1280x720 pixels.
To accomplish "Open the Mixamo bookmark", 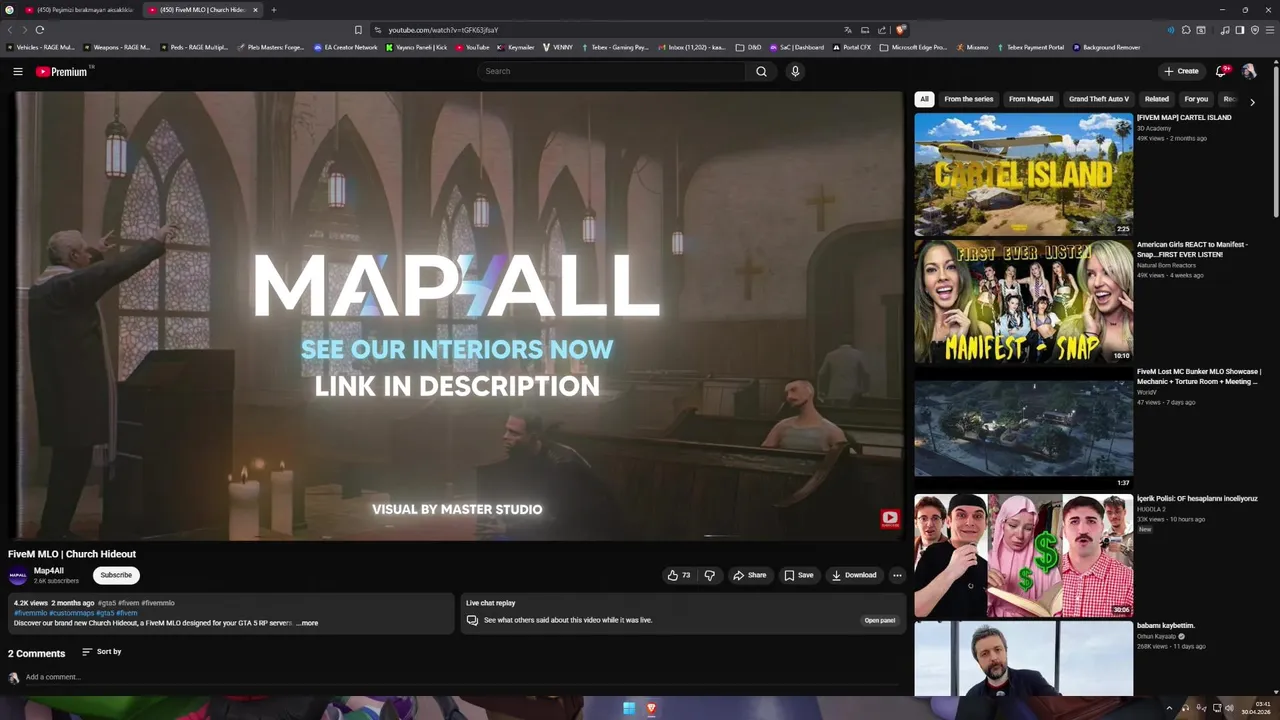I will click(x=972, y=47).
